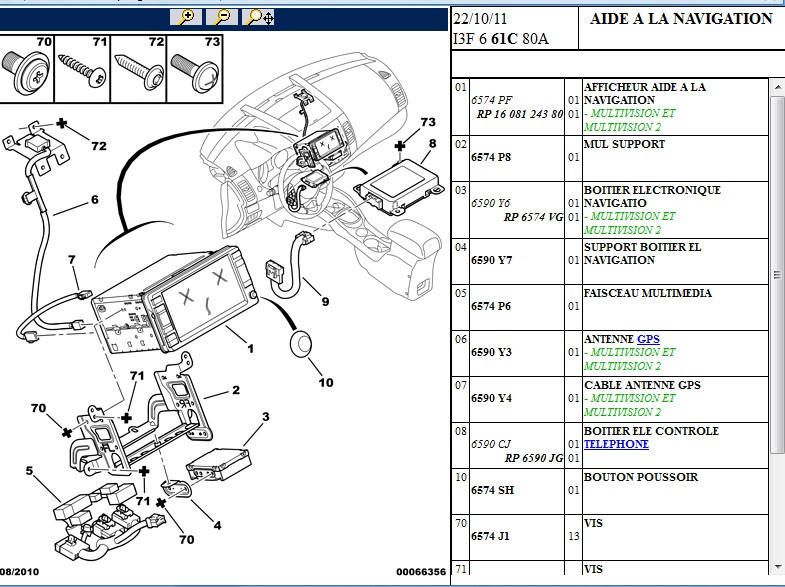
Task: Click callout number 8 on diagram
Action: click(432, 144)
